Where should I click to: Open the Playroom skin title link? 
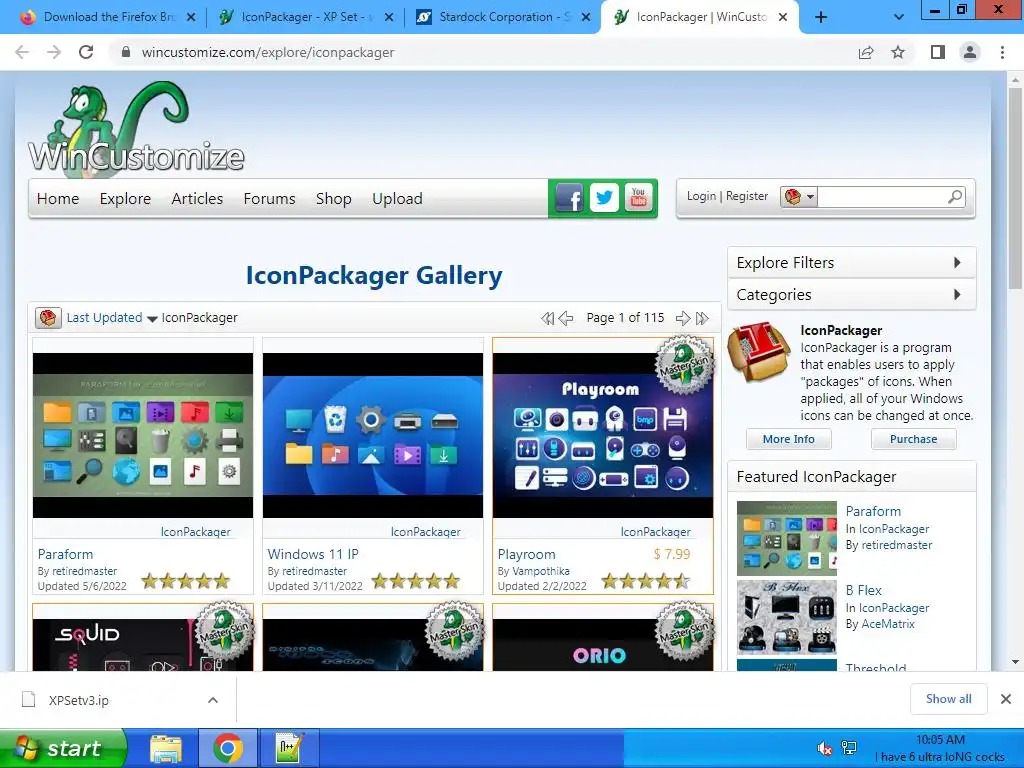526,554
